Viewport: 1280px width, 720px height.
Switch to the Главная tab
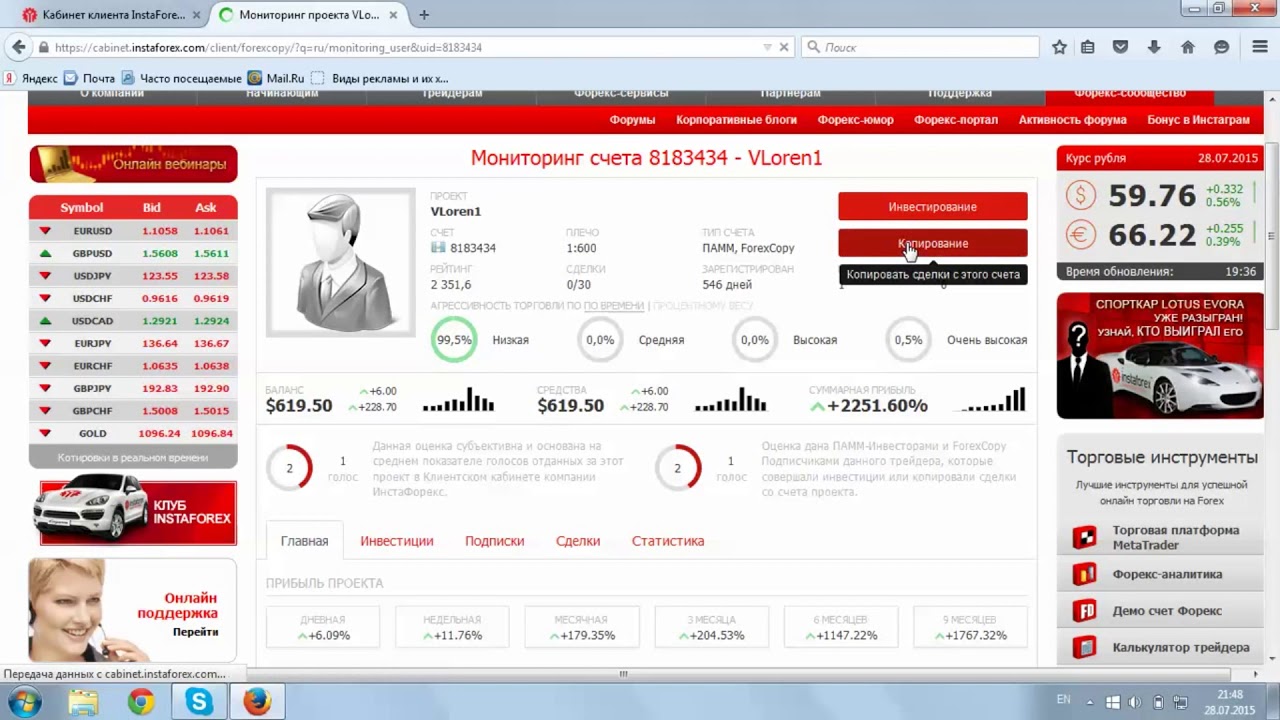pyautogui.click(x=304, y=541)
